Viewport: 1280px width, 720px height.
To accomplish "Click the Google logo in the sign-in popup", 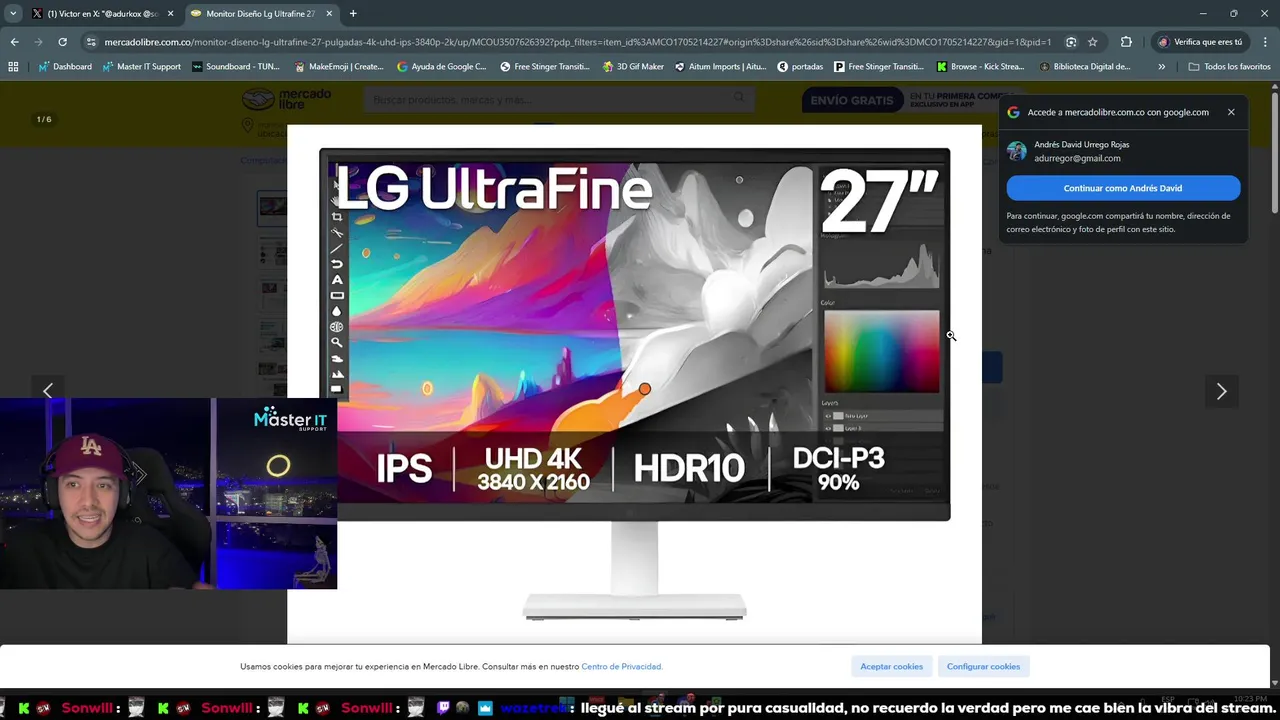I will point(1014,113).
